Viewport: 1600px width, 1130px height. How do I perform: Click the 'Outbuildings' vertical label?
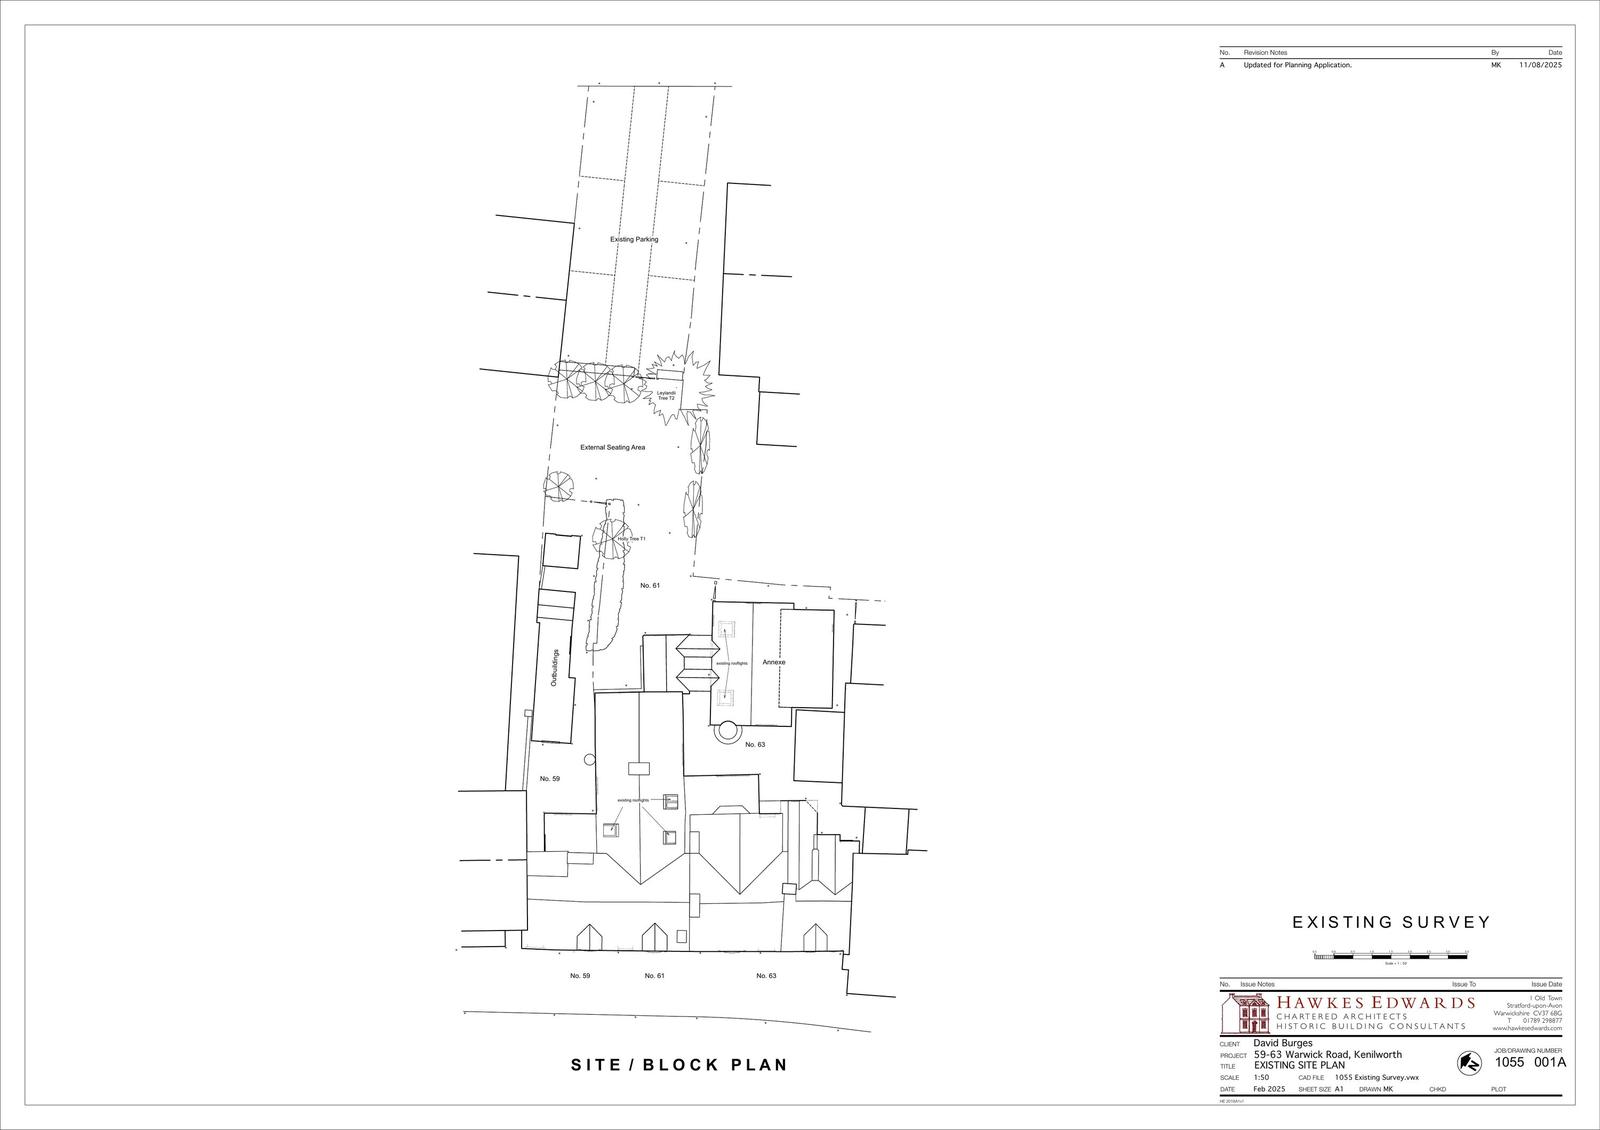pyautogui.click(x=555, y=668)
